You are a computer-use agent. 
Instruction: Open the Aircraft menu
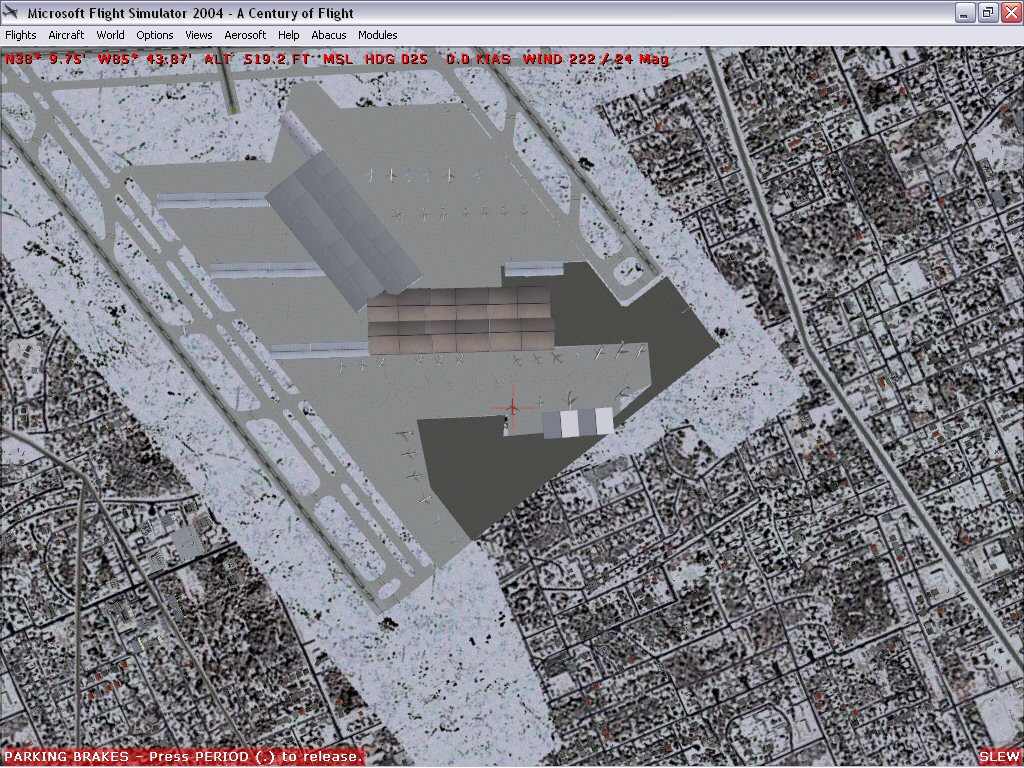66,35
